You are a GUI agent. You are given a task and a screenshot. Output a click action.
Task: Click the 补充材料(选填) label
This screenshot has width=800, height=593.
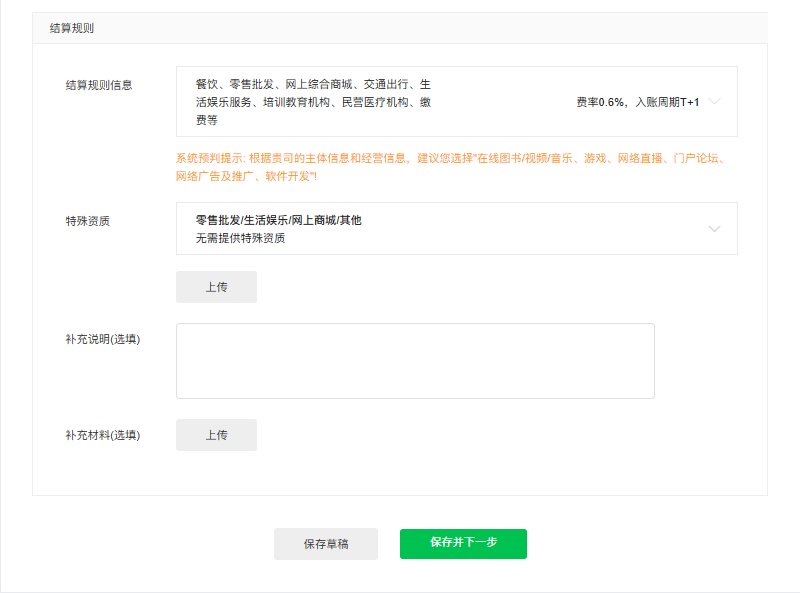tap(102, 435)
